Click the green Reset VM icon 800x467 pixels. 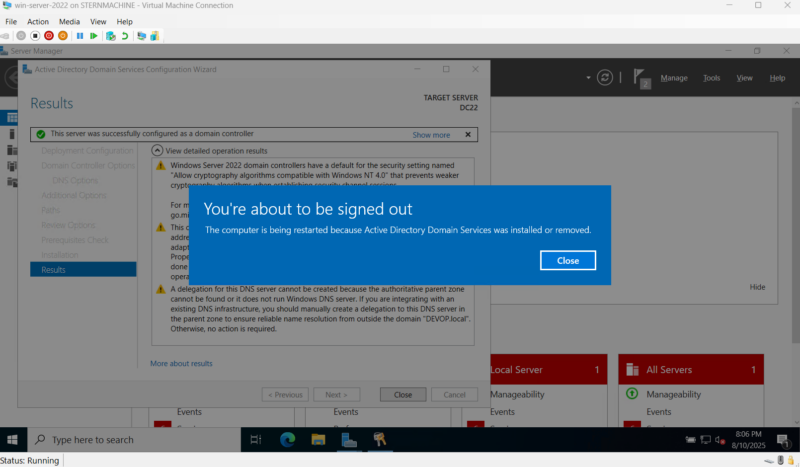[x=94, y=36]
